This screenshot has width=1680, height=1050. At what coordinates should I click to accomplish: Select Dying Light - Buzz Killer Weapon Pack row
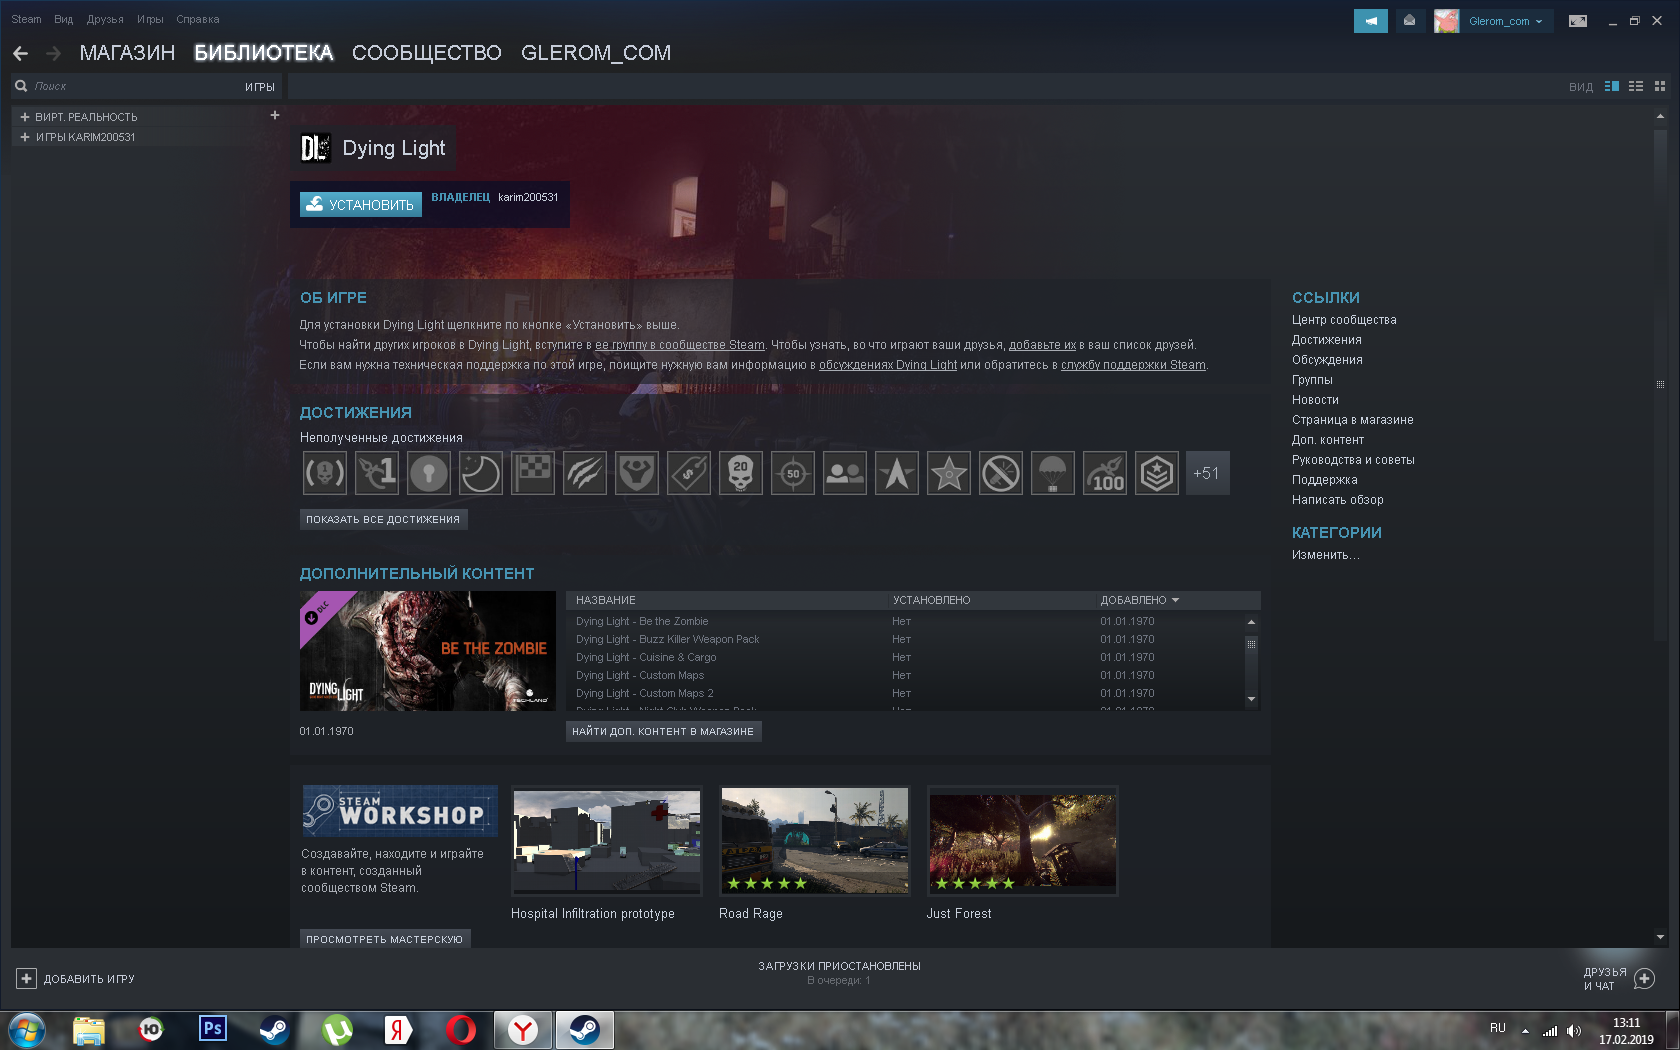905,639
